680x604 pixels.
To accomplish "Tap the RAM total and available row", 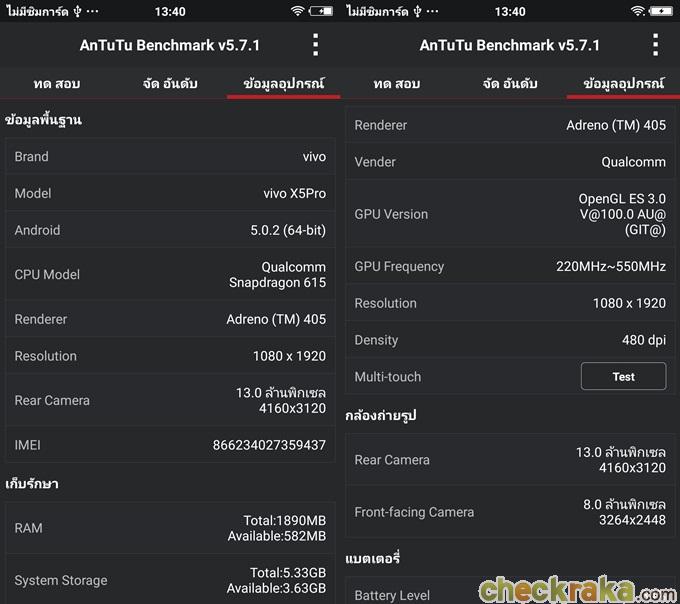I will [170, 528].
